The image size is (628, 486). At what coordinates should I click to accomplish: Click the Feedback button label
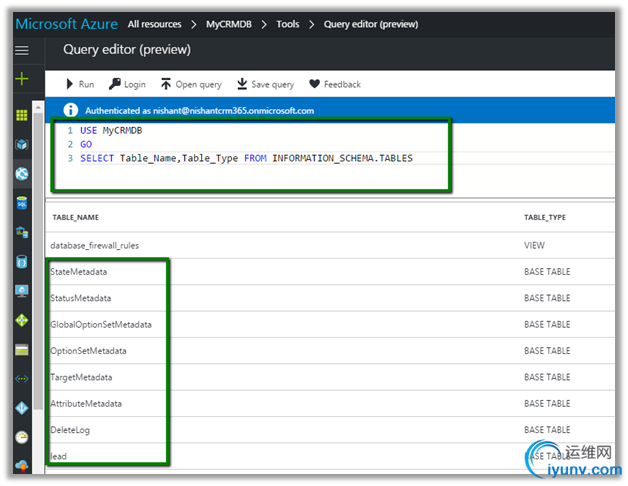click(x=342, y=84)
